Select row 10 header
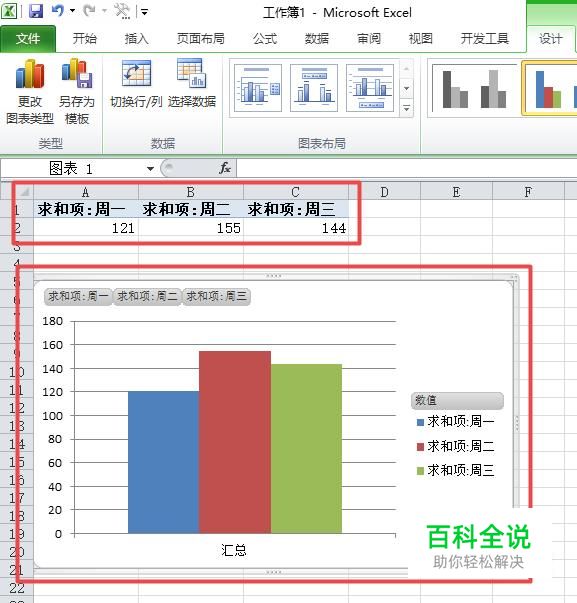Screen dimensions: 577x603 pos(17,371)
